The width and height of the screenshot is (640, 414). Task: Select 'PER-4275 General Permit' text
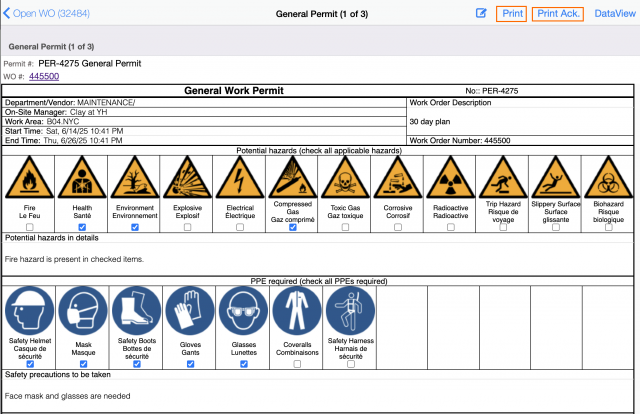click(90, 64)
